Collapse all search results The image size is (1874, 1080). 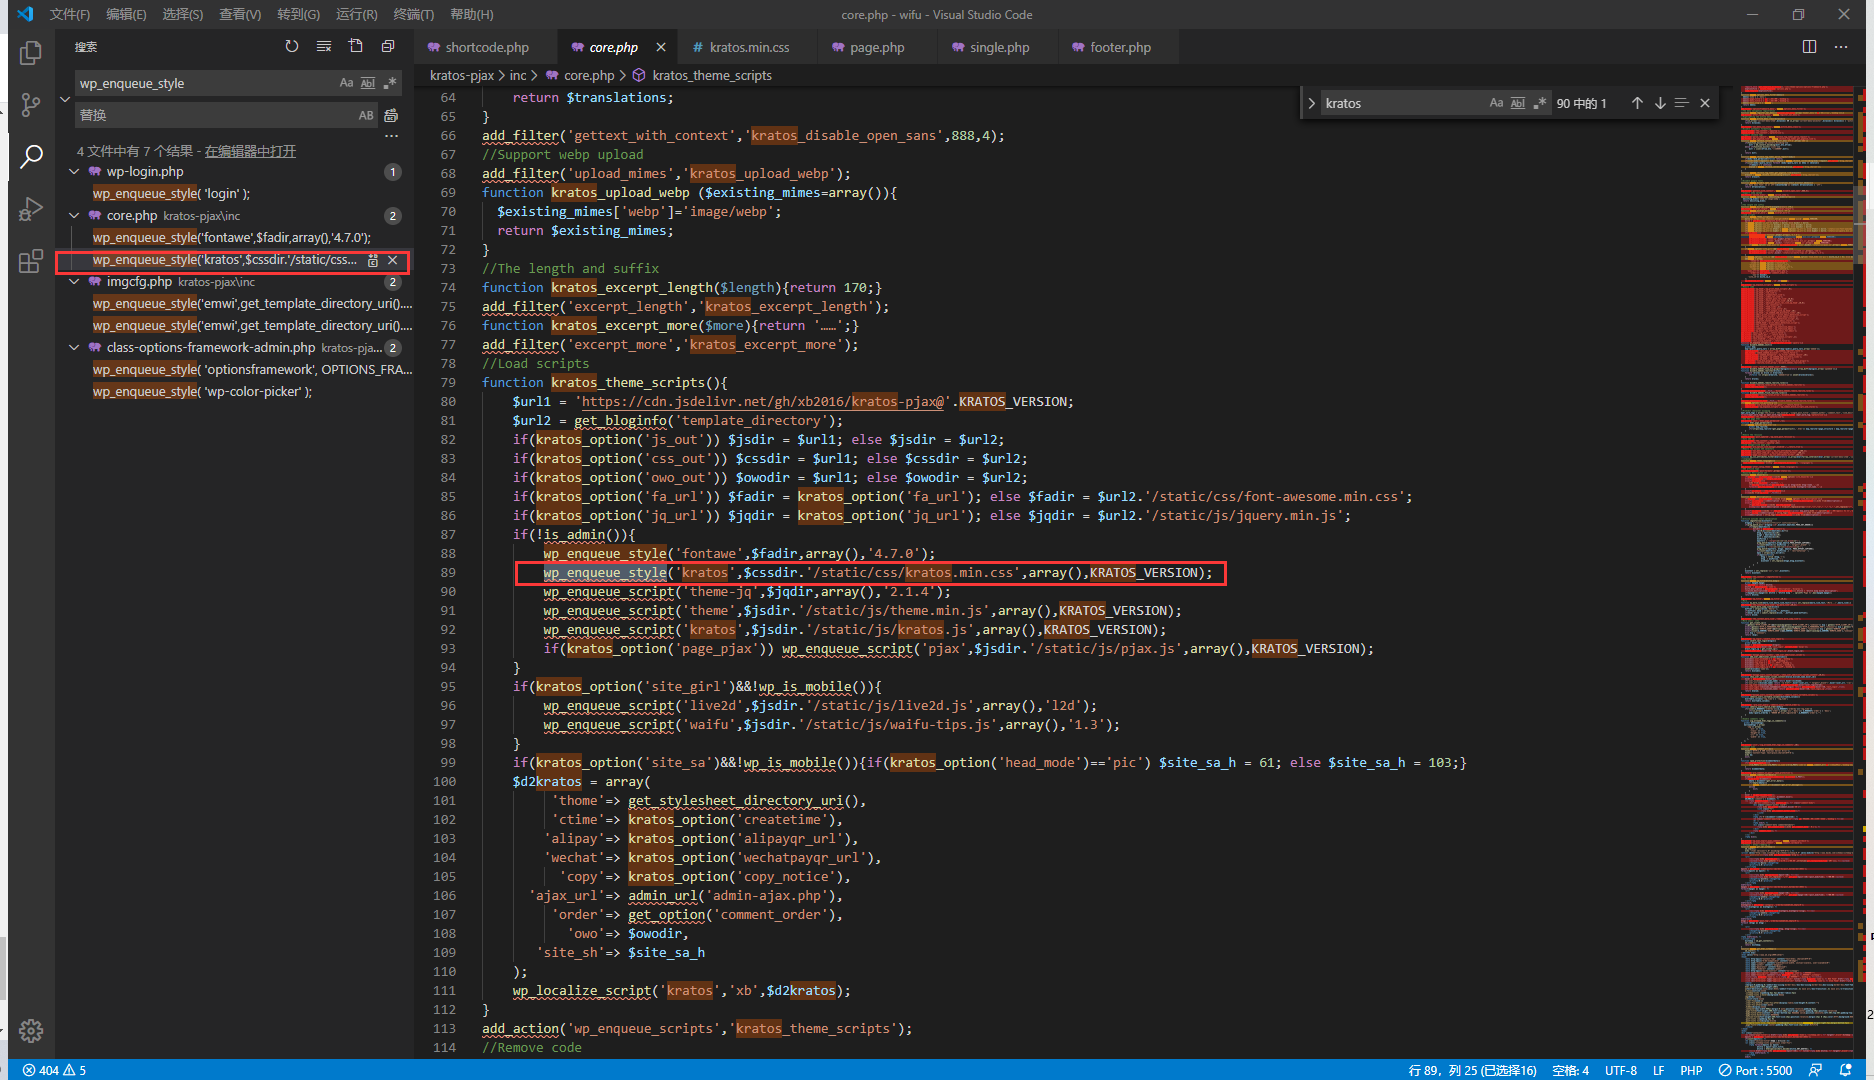coord(388,46)
